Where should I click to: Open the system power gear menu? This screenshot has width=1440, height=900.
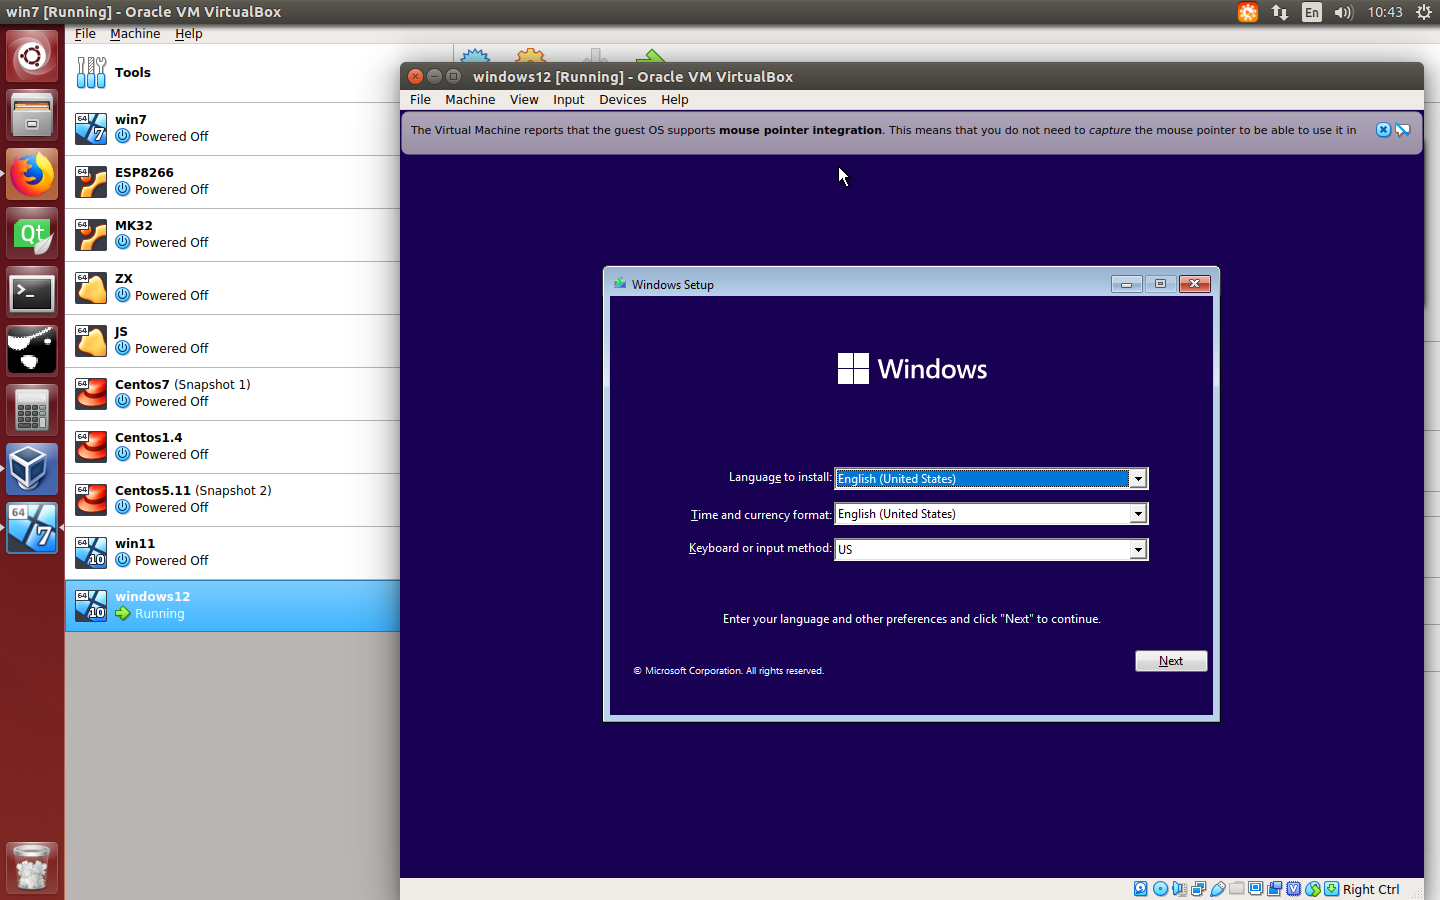click(x=1424, y=12)
